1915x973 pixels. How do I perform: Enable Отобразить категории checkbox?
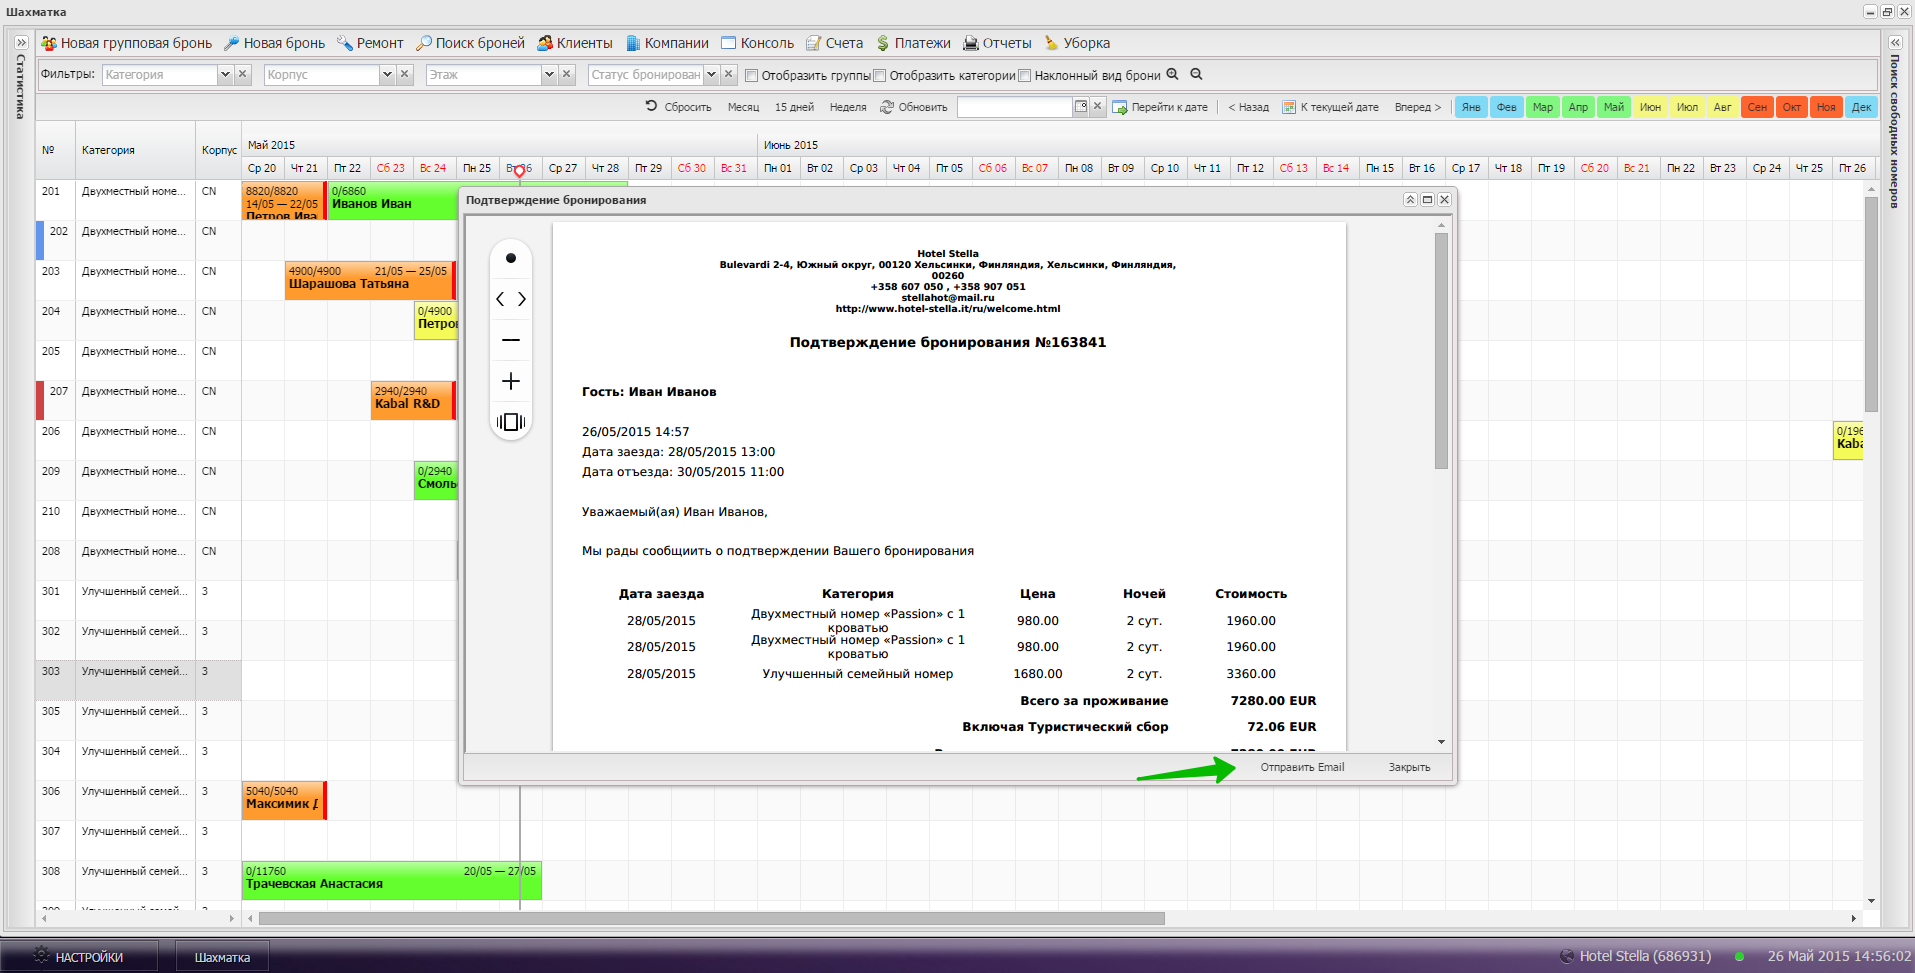point(880,75)
